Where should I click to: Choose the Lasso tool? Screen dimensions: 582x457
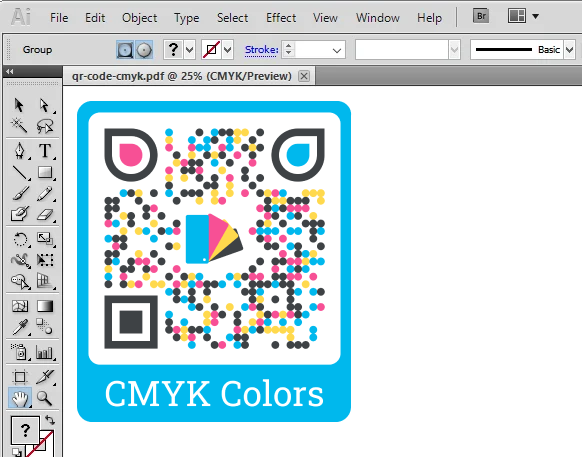[x=45, y=126]
